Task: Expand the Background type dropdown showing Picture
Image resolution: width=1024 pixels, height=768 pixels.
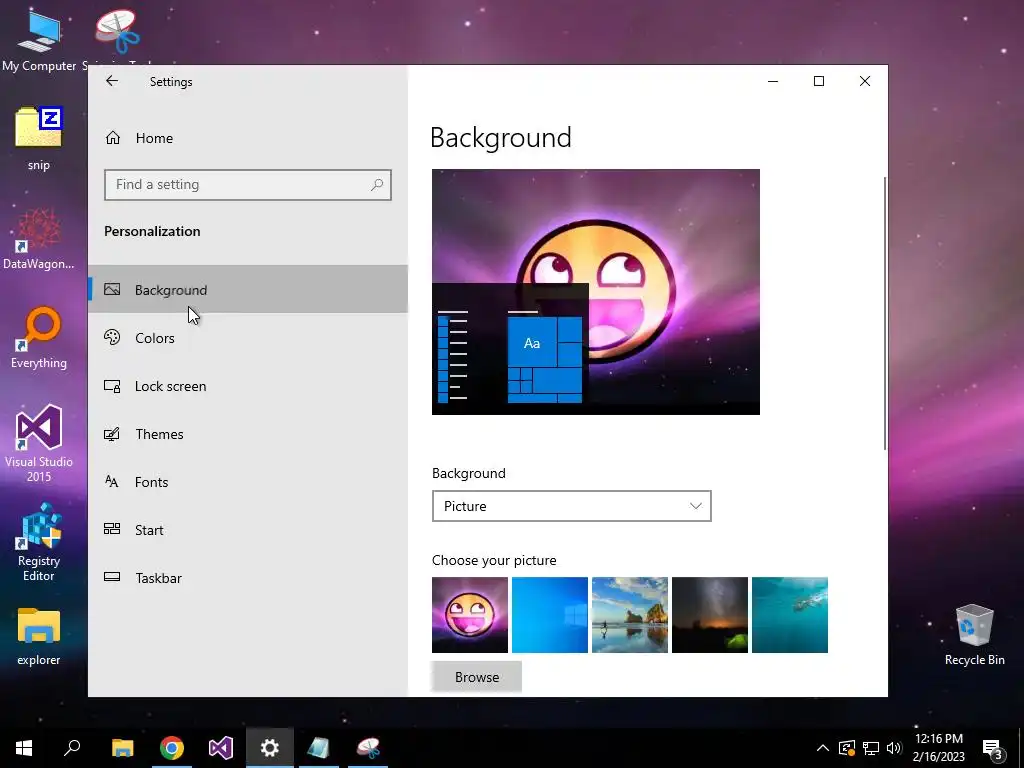Action: [571, 506]
